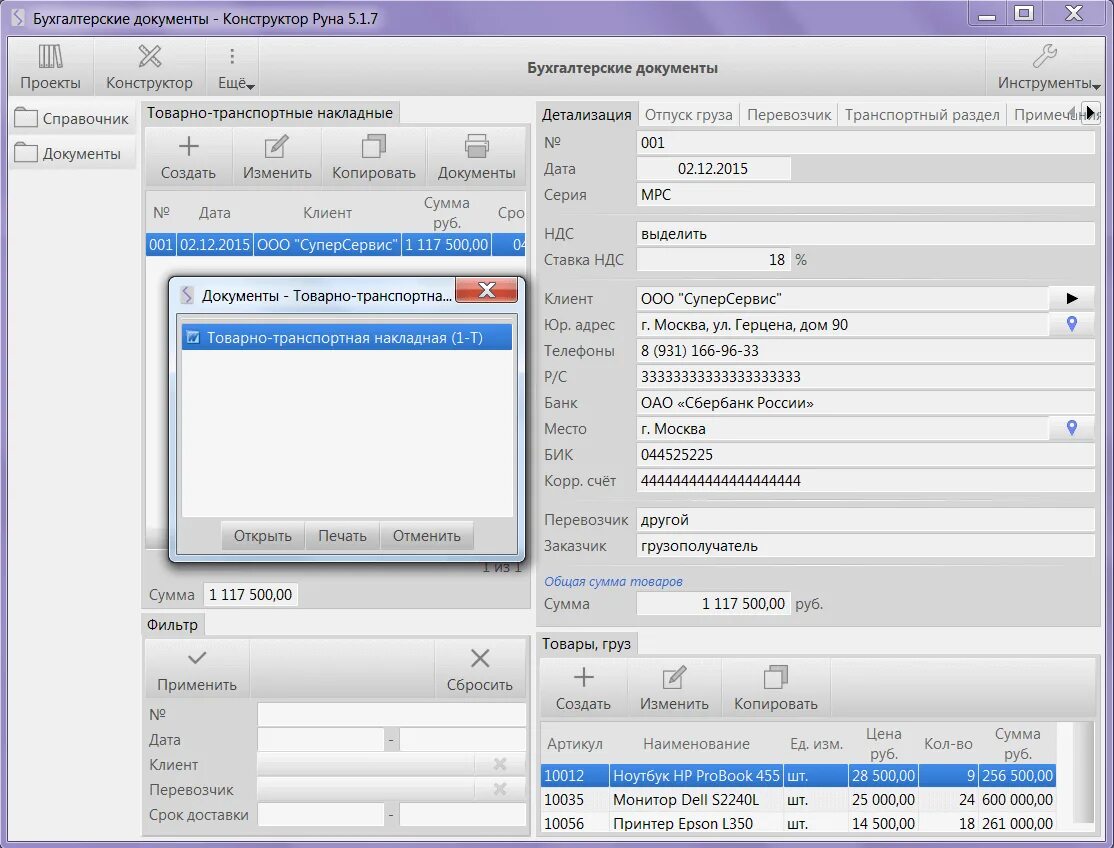Click Копировать in the накладные toolbar
Image resolution: width=1114 pixels, height=848 pixels.
tap(374, 158)
